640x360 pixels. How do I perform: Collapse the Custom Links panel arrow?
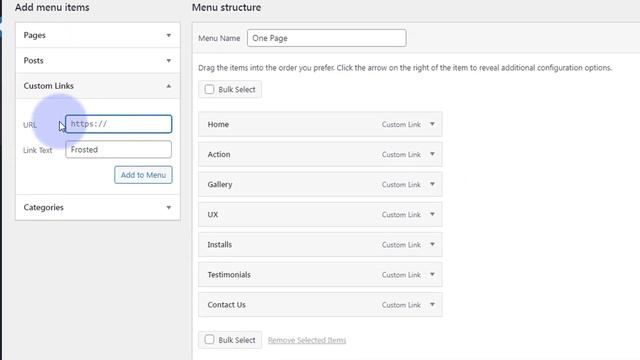[x=169, y=86]
